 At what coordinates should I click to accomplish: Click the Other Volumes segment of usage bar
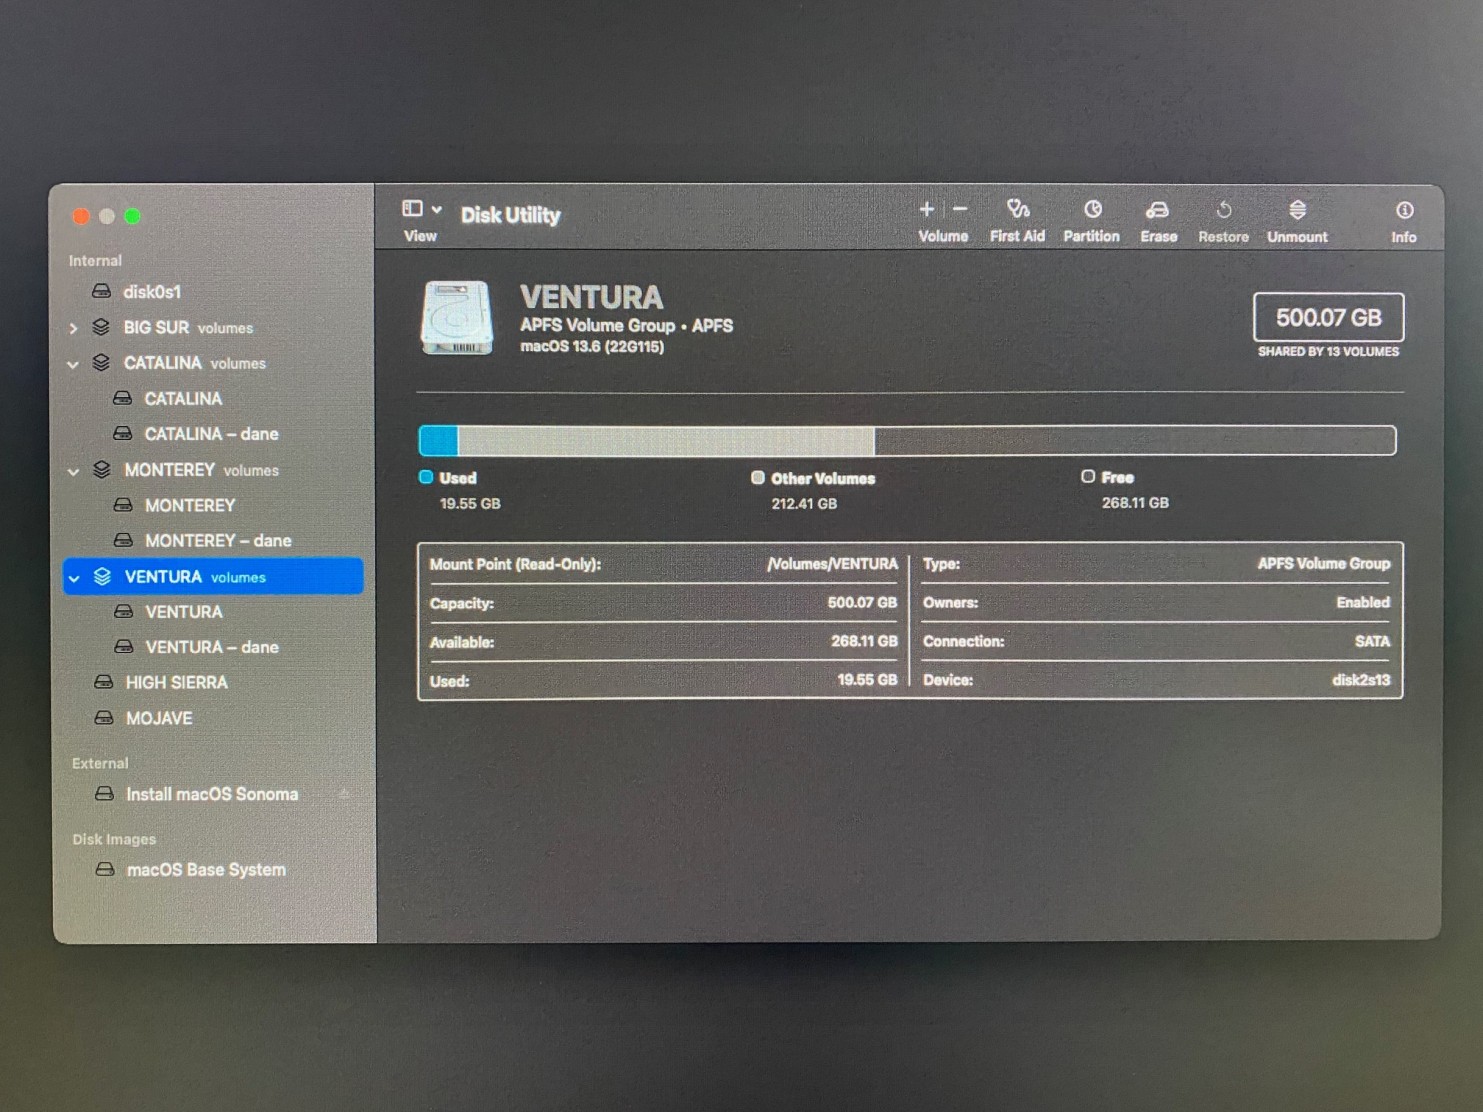coord(666,440)
